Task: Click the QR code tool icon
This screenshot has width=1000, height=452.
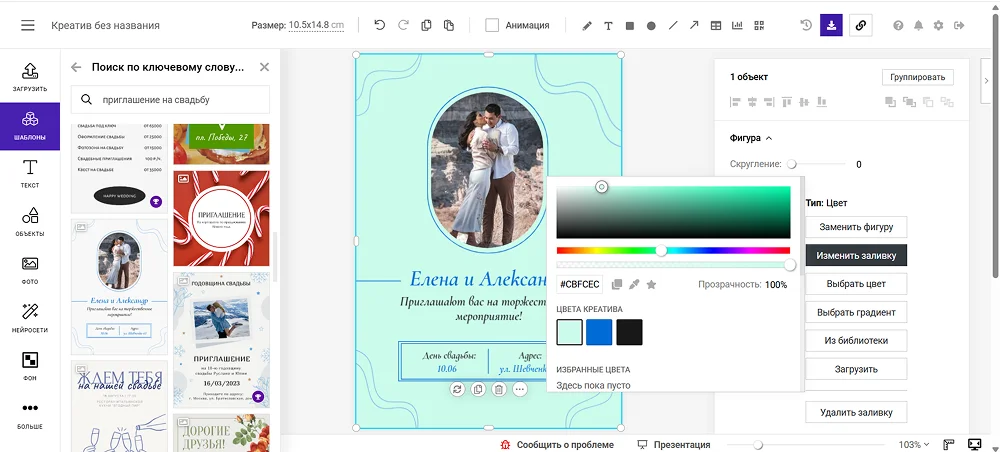Action: click(x=760, y=26)
